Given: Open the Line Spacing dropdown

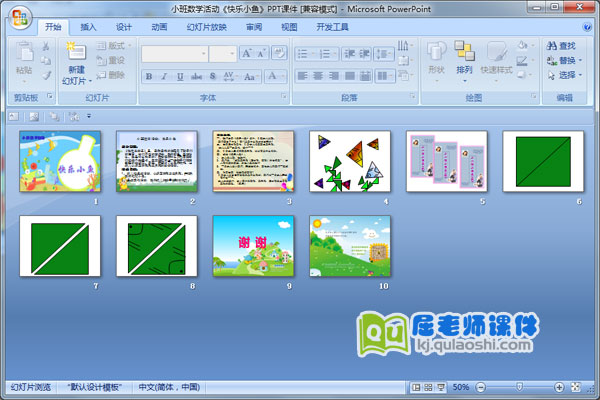Looking at the screenshot, I should coord(384,54).
